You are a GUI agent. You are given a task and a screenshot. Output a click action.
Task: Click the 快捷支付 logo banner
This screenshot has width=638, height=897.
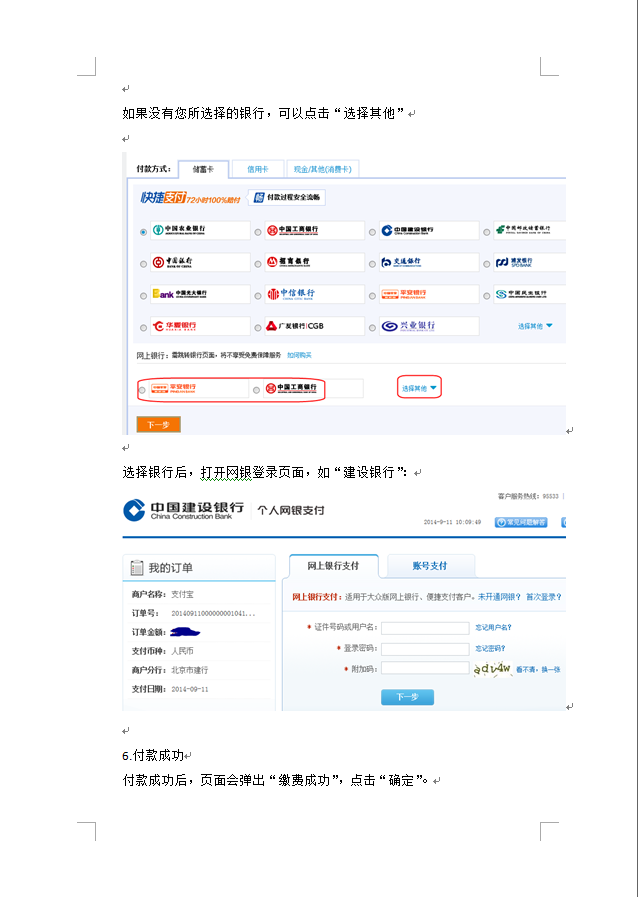coord(190,198)
